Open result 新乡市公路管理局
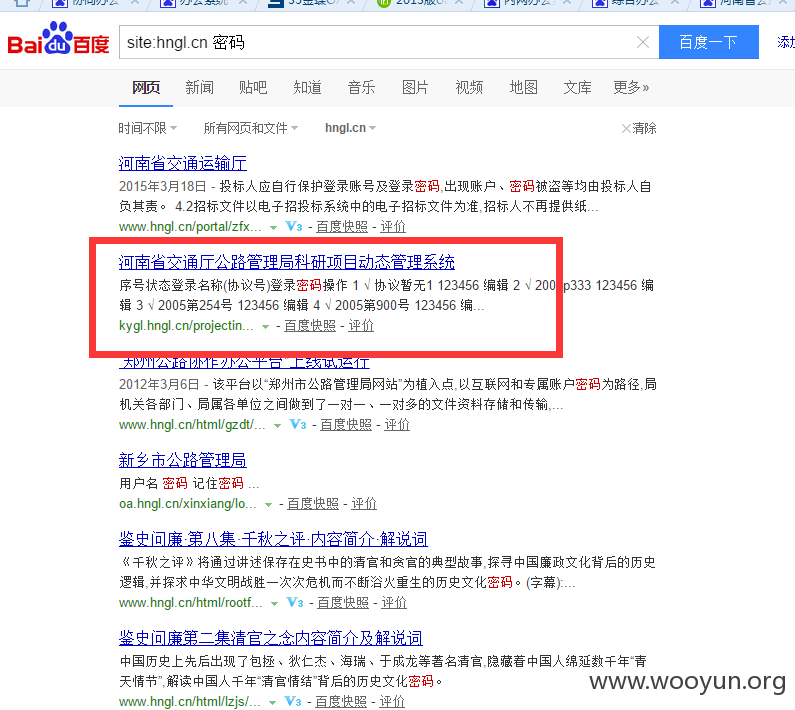This screenshot has width=795, height=710. (183, 460)
